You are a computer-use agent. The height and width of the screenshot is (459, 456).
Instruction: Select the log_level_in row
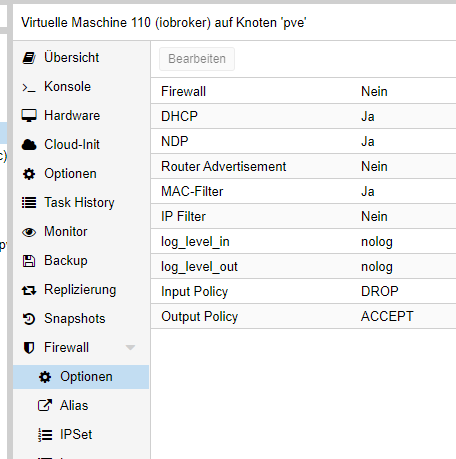(x=303, y=241)
